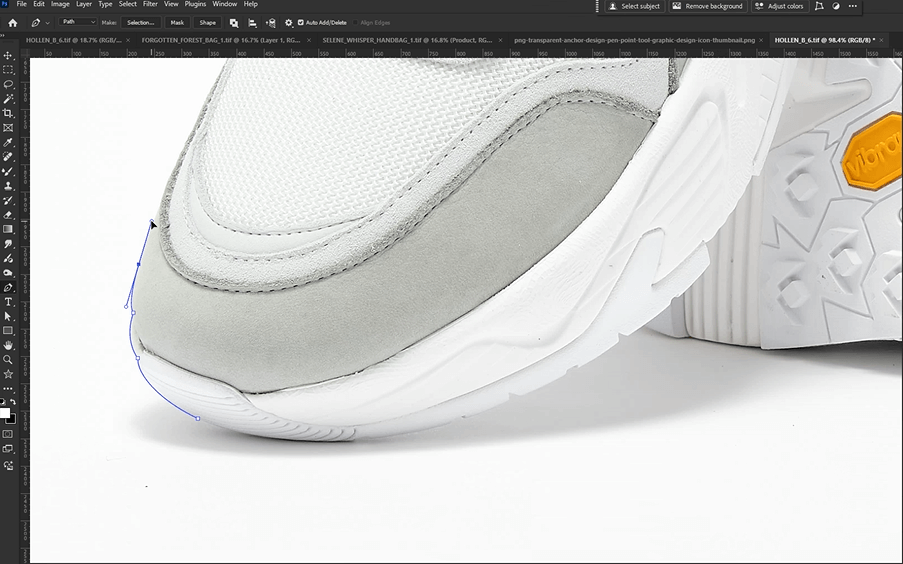903x564 pixels.
Task: Select the Zoom tool magnifier
Action: [8, 359]
